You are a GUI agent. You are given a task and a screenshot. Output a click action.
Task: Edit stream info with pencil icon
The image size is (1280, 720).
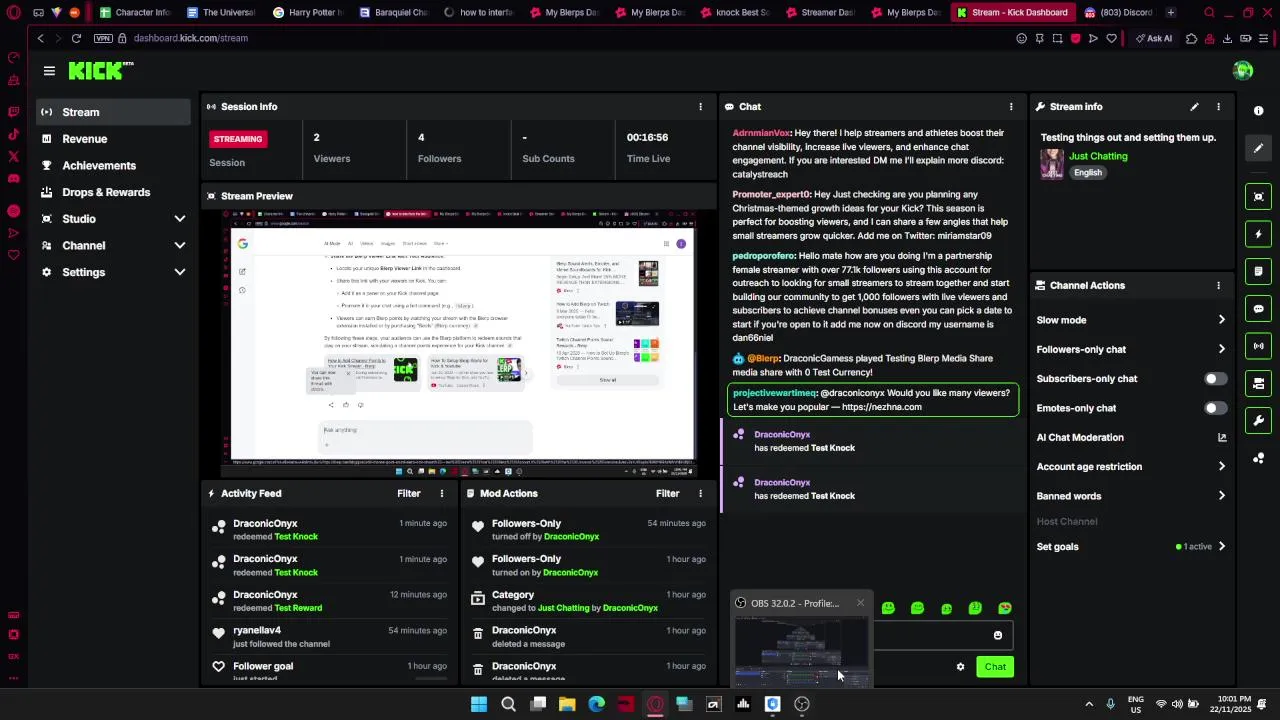point(1194,106)
